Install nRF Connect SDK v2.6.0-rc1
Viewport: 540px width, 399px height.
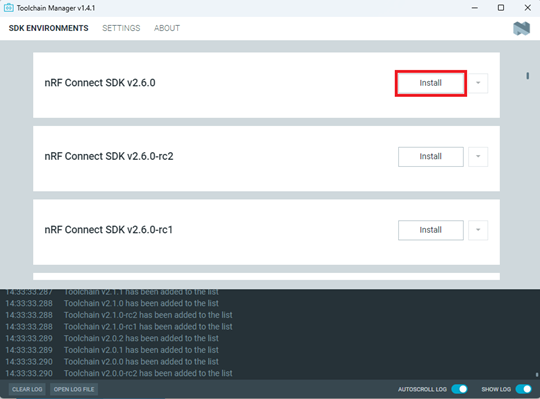coord(430,230)
